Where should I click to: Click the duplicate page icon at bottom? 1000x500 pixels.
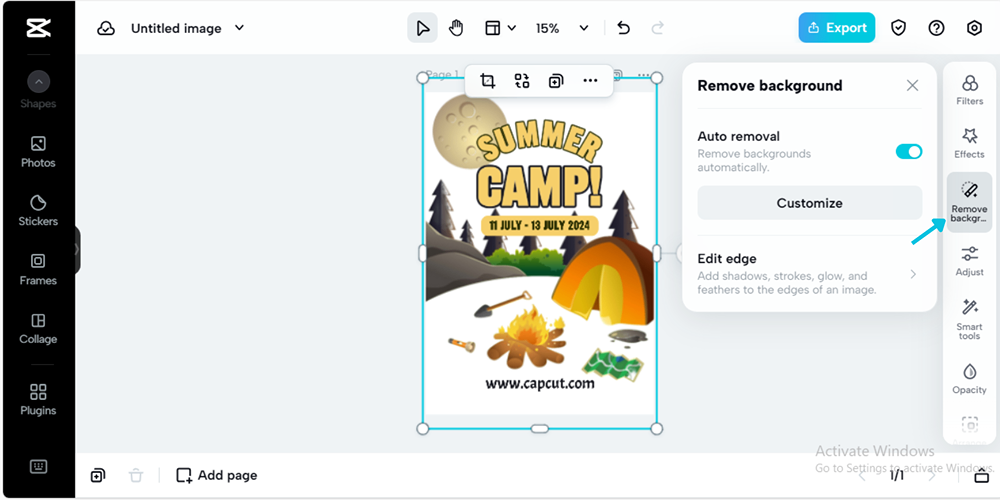coord(98,475)
